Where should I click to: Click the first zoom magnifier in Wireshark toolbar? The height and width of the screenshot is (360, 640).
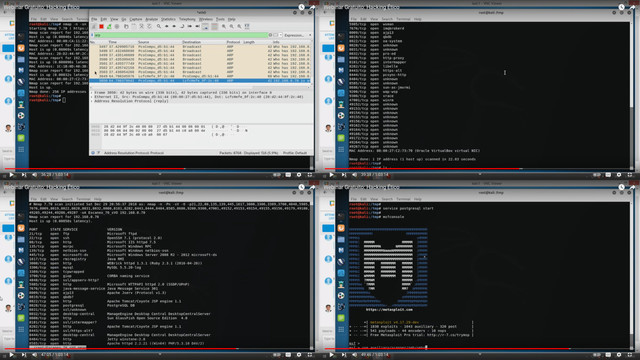[x=224, y=26]
